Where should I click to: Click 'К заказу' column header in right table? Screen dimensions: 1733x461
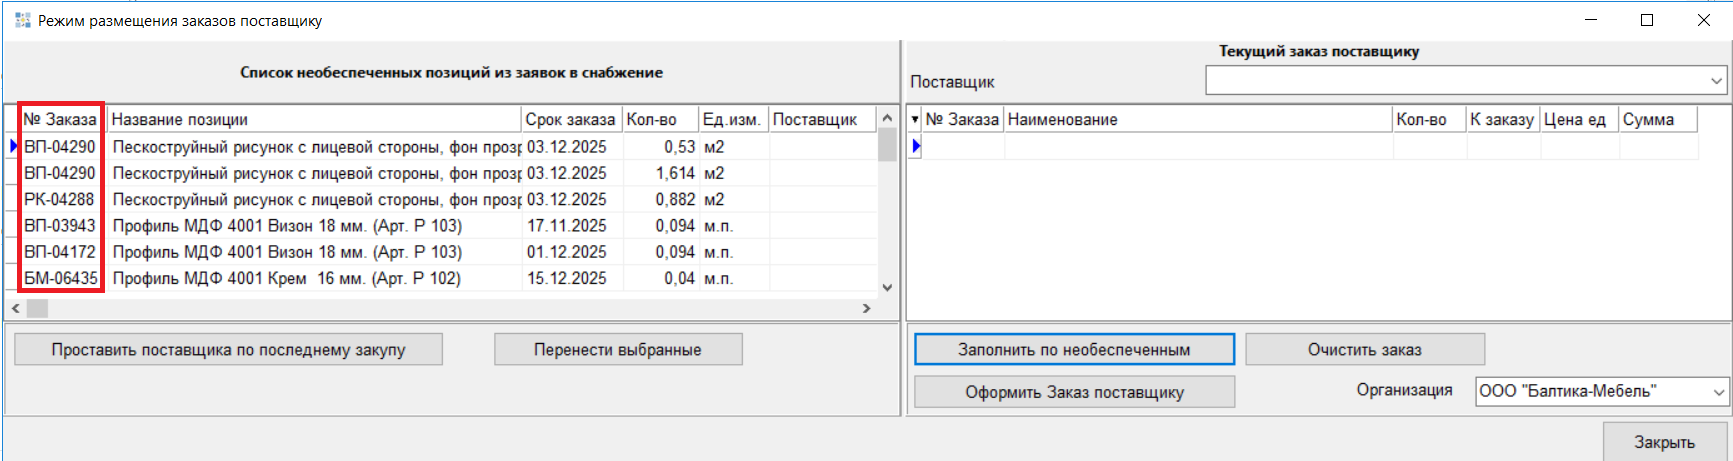tap(1501, 120)
